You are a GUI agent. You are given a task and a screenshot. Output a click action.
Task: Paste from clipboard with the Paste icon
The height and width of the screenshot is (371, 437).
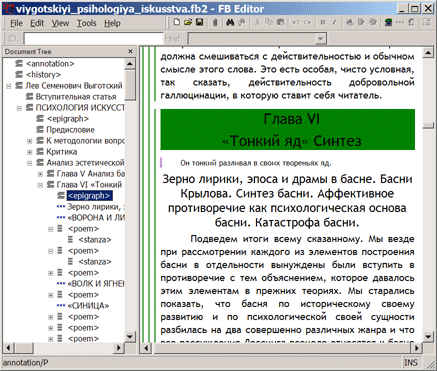281,22
